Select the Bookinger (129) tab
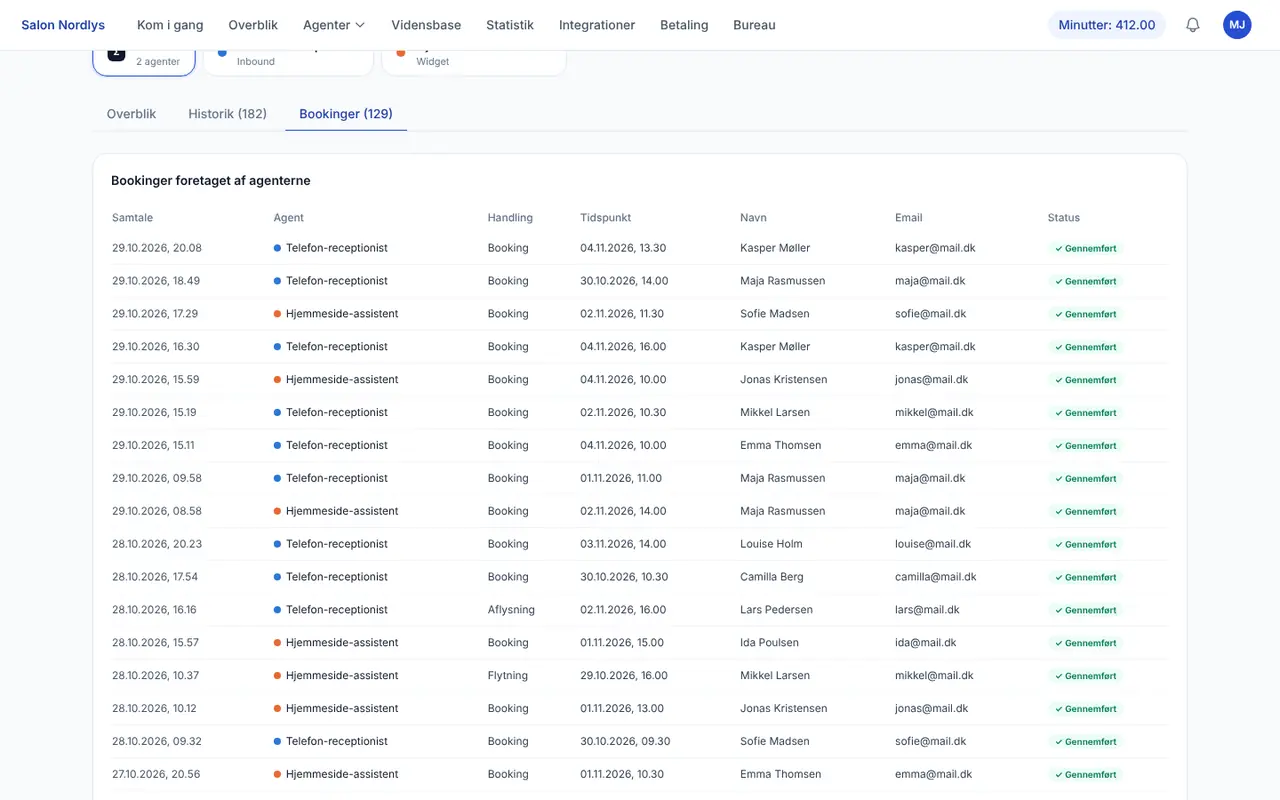The height and width of the screenshot is (800, 1280). coord(346,114)
